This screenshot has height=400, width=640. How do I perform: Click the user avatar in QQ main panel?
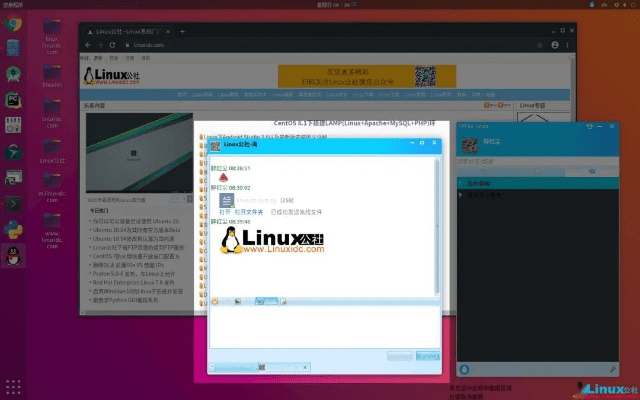[469, 144]
